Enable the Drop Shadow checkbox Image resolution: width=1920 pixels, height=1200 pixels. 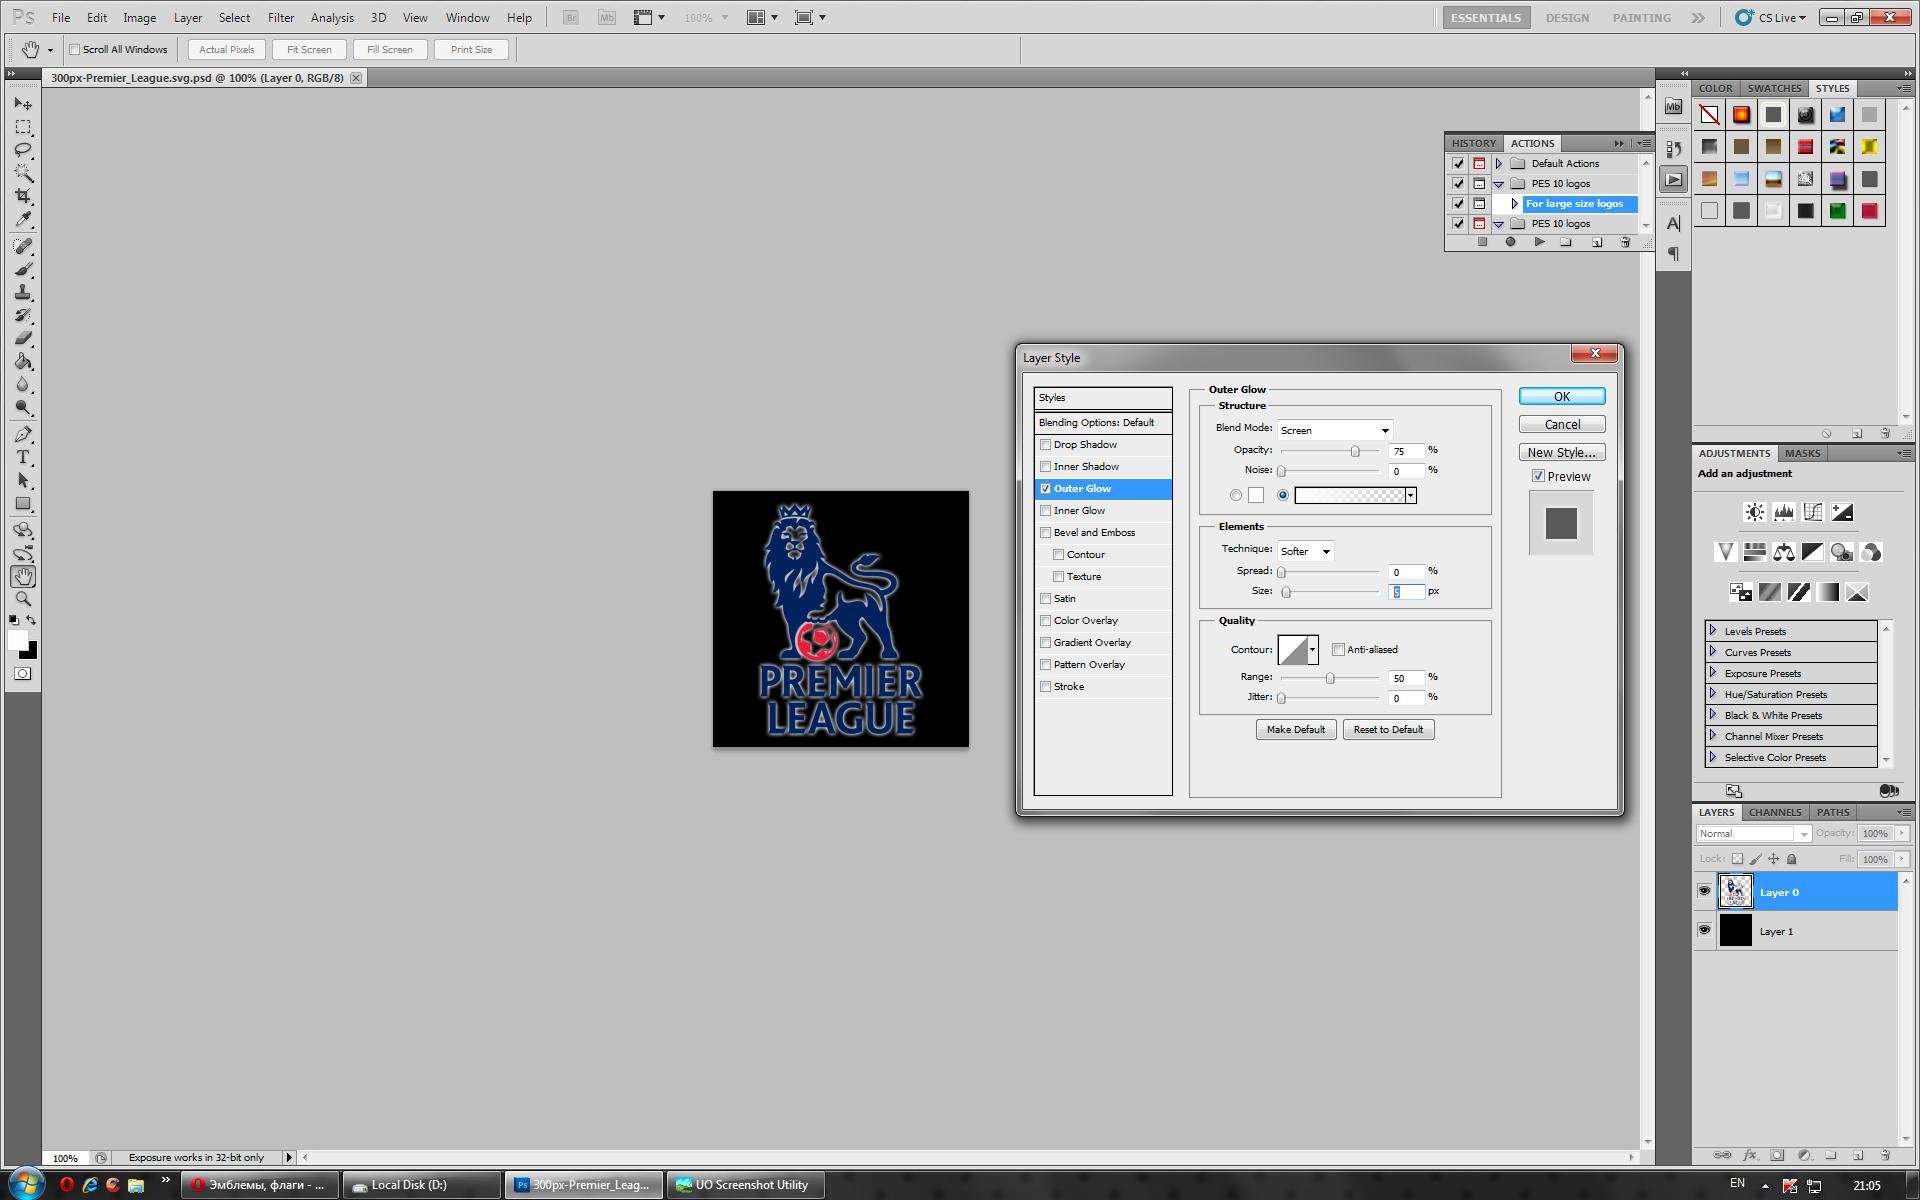click(x=1045, y=445)
